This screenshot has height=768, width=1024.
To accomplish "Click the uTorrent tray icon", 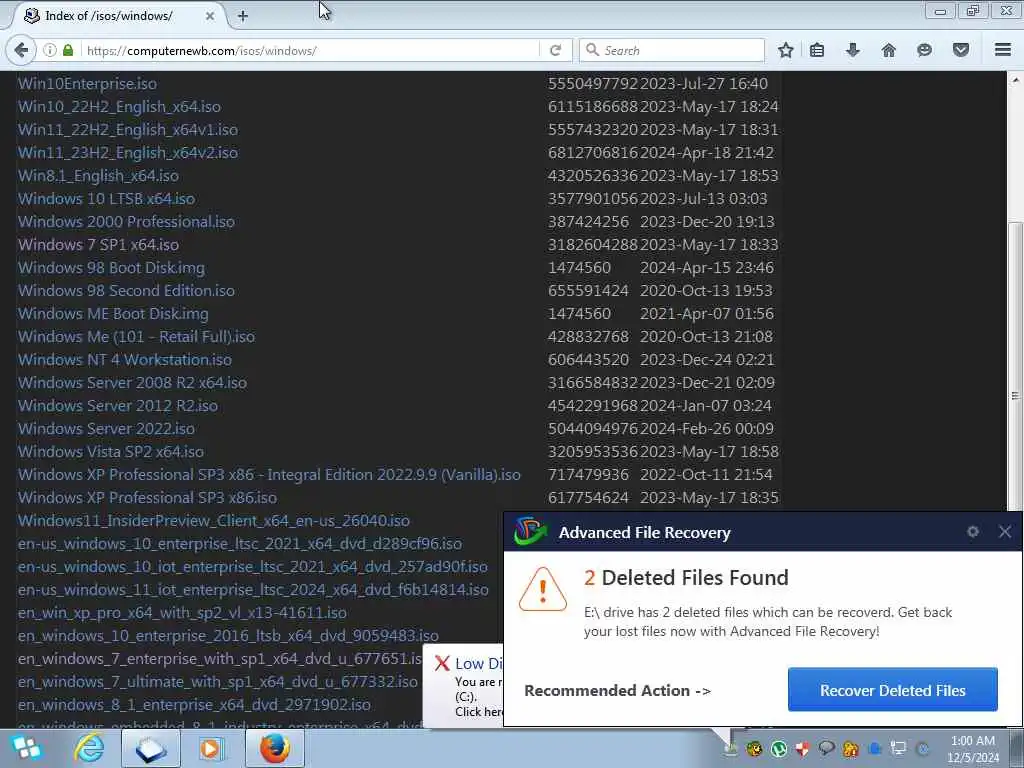I will coord(778,748).
